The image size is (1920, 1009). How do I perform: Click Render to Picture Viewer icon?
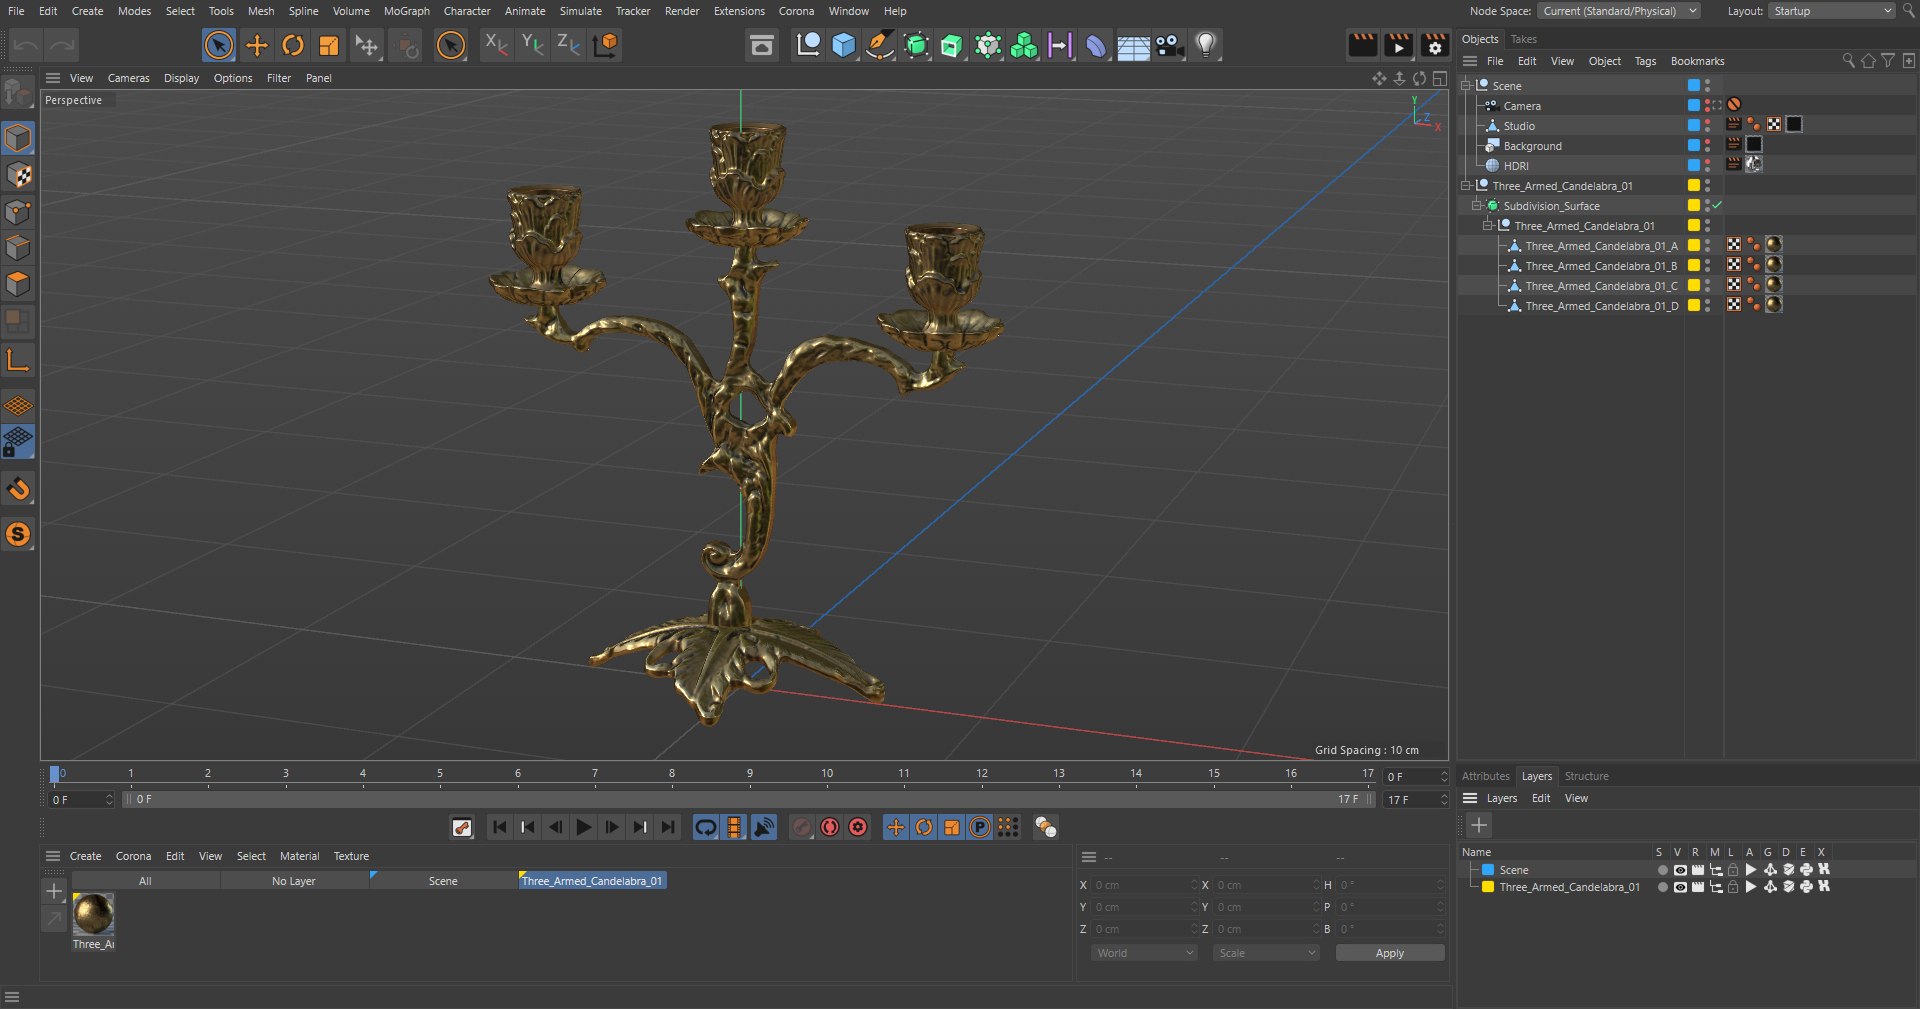tap(1398, 45)
